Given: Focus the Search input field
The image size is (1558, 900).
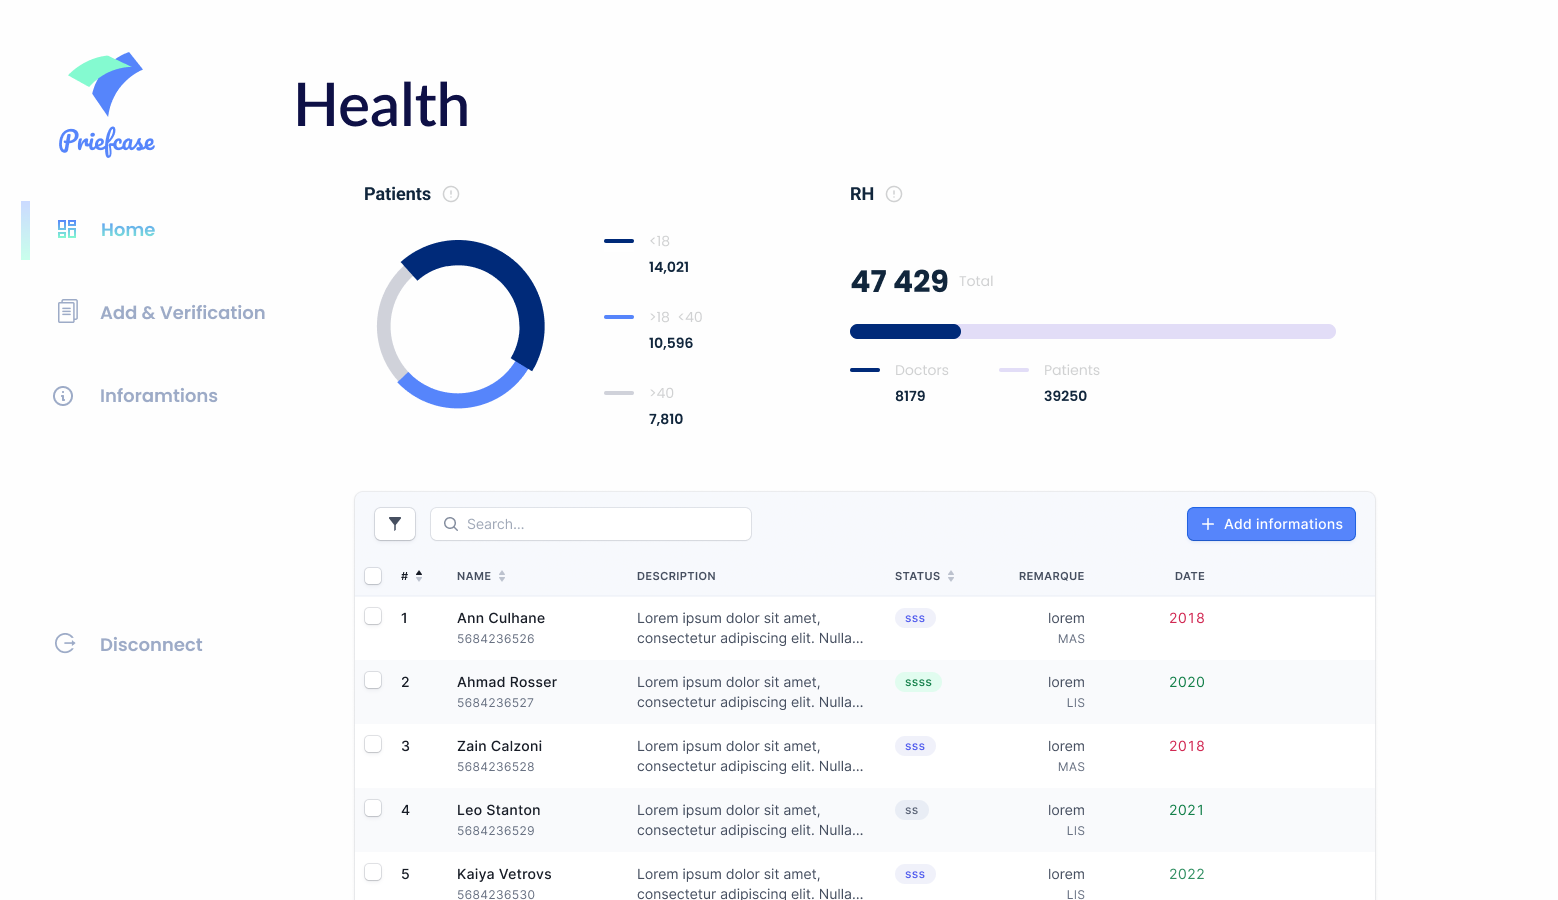Looking at the screenshot, I should tap(591, 524).
